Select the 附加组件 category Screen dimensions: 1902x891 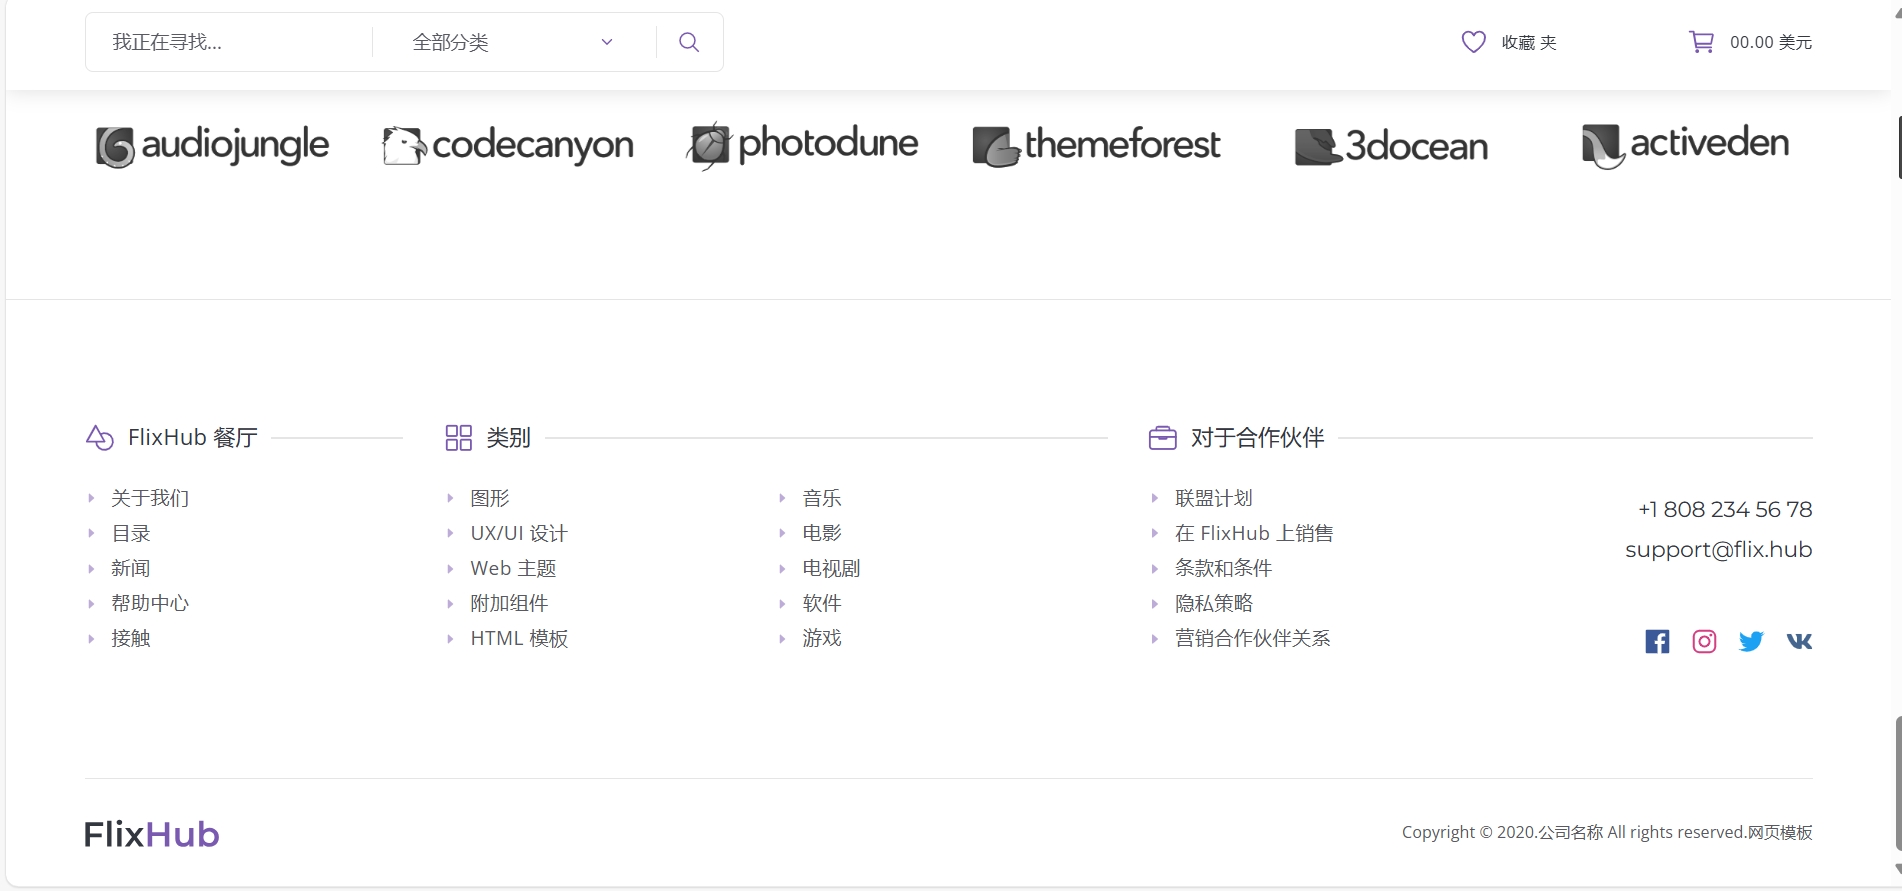[x=509, y=603]
